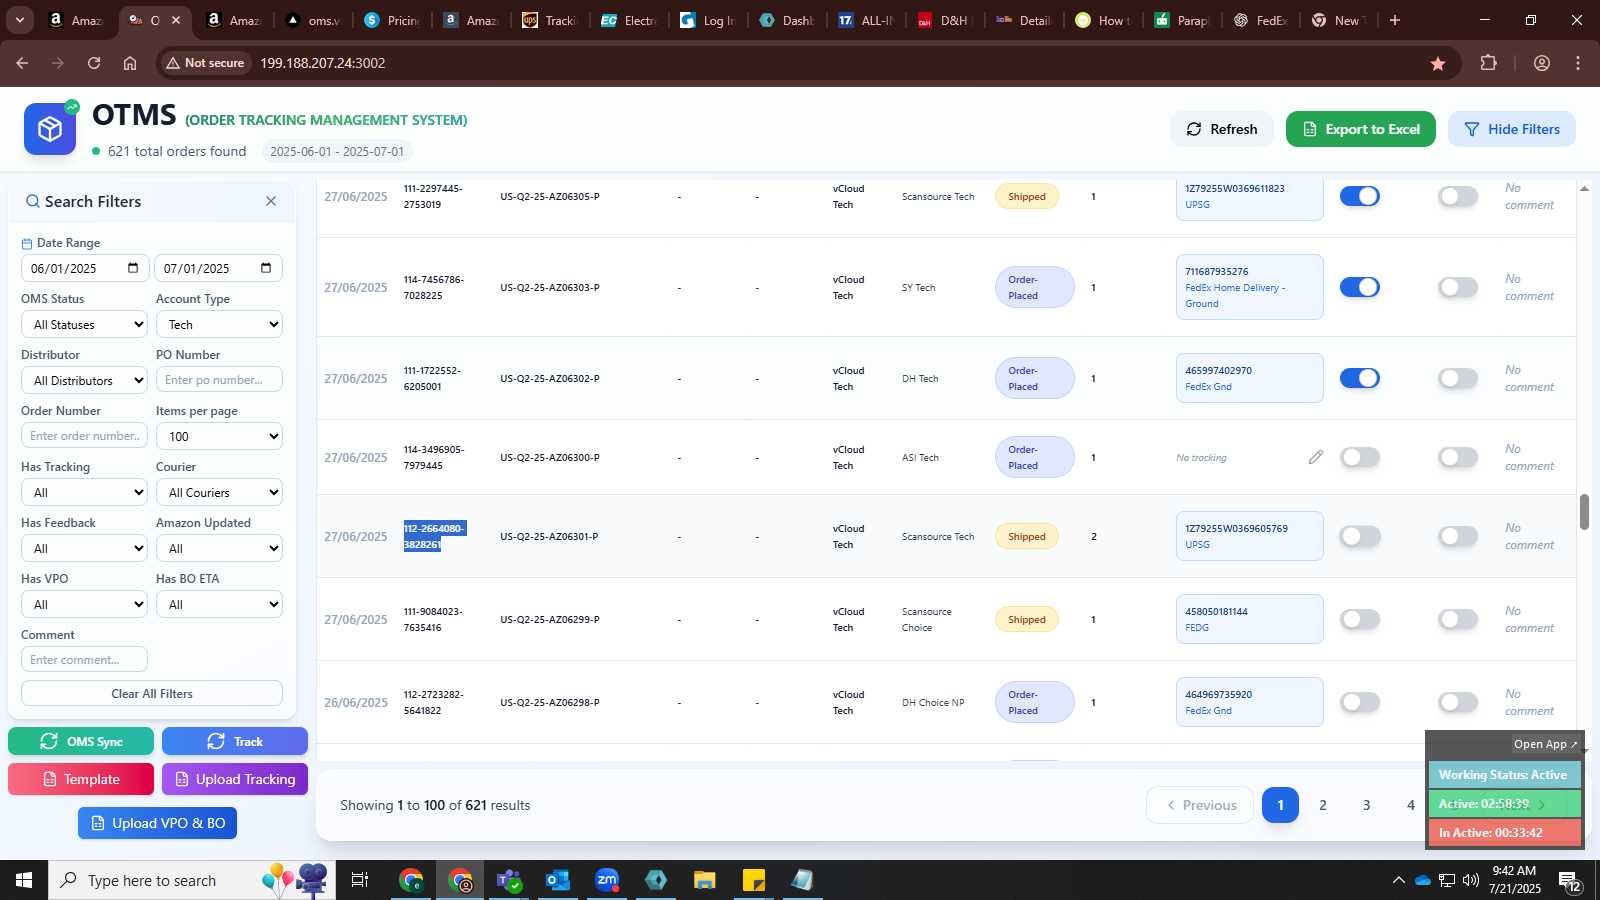Click the orders table vertical scrollbar thumb
The image size is (1600, 900).
(1584, 512)
